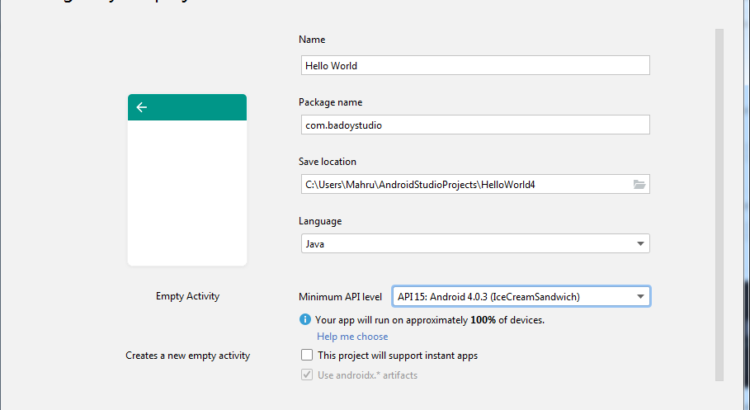This screenshot has height=410, width=750.
Task: Click the Package name label
Action: [330, 102]
